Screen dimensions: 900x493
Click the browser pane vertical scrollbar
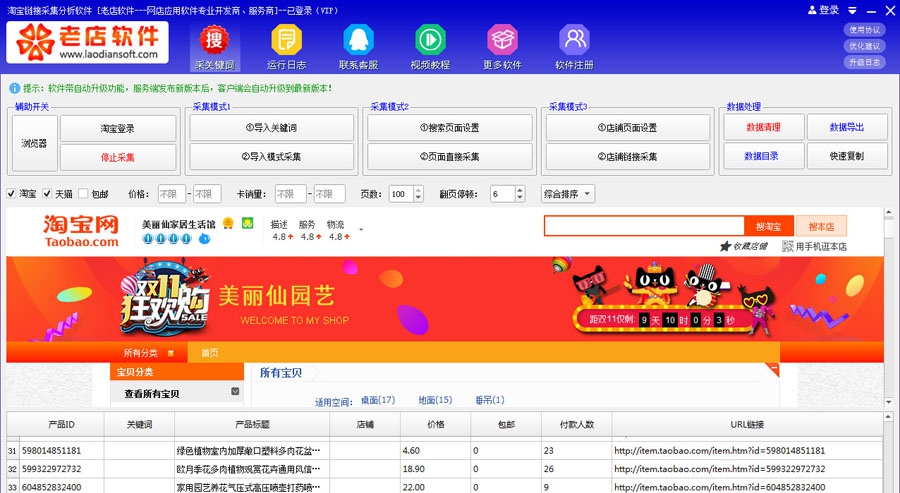(889, 307)
